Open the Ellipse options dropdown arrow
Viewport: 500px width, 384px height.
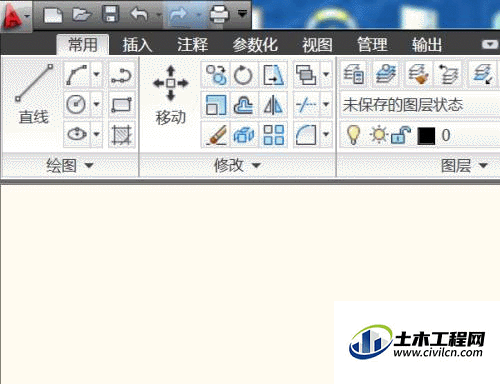[x=96, y=134]
